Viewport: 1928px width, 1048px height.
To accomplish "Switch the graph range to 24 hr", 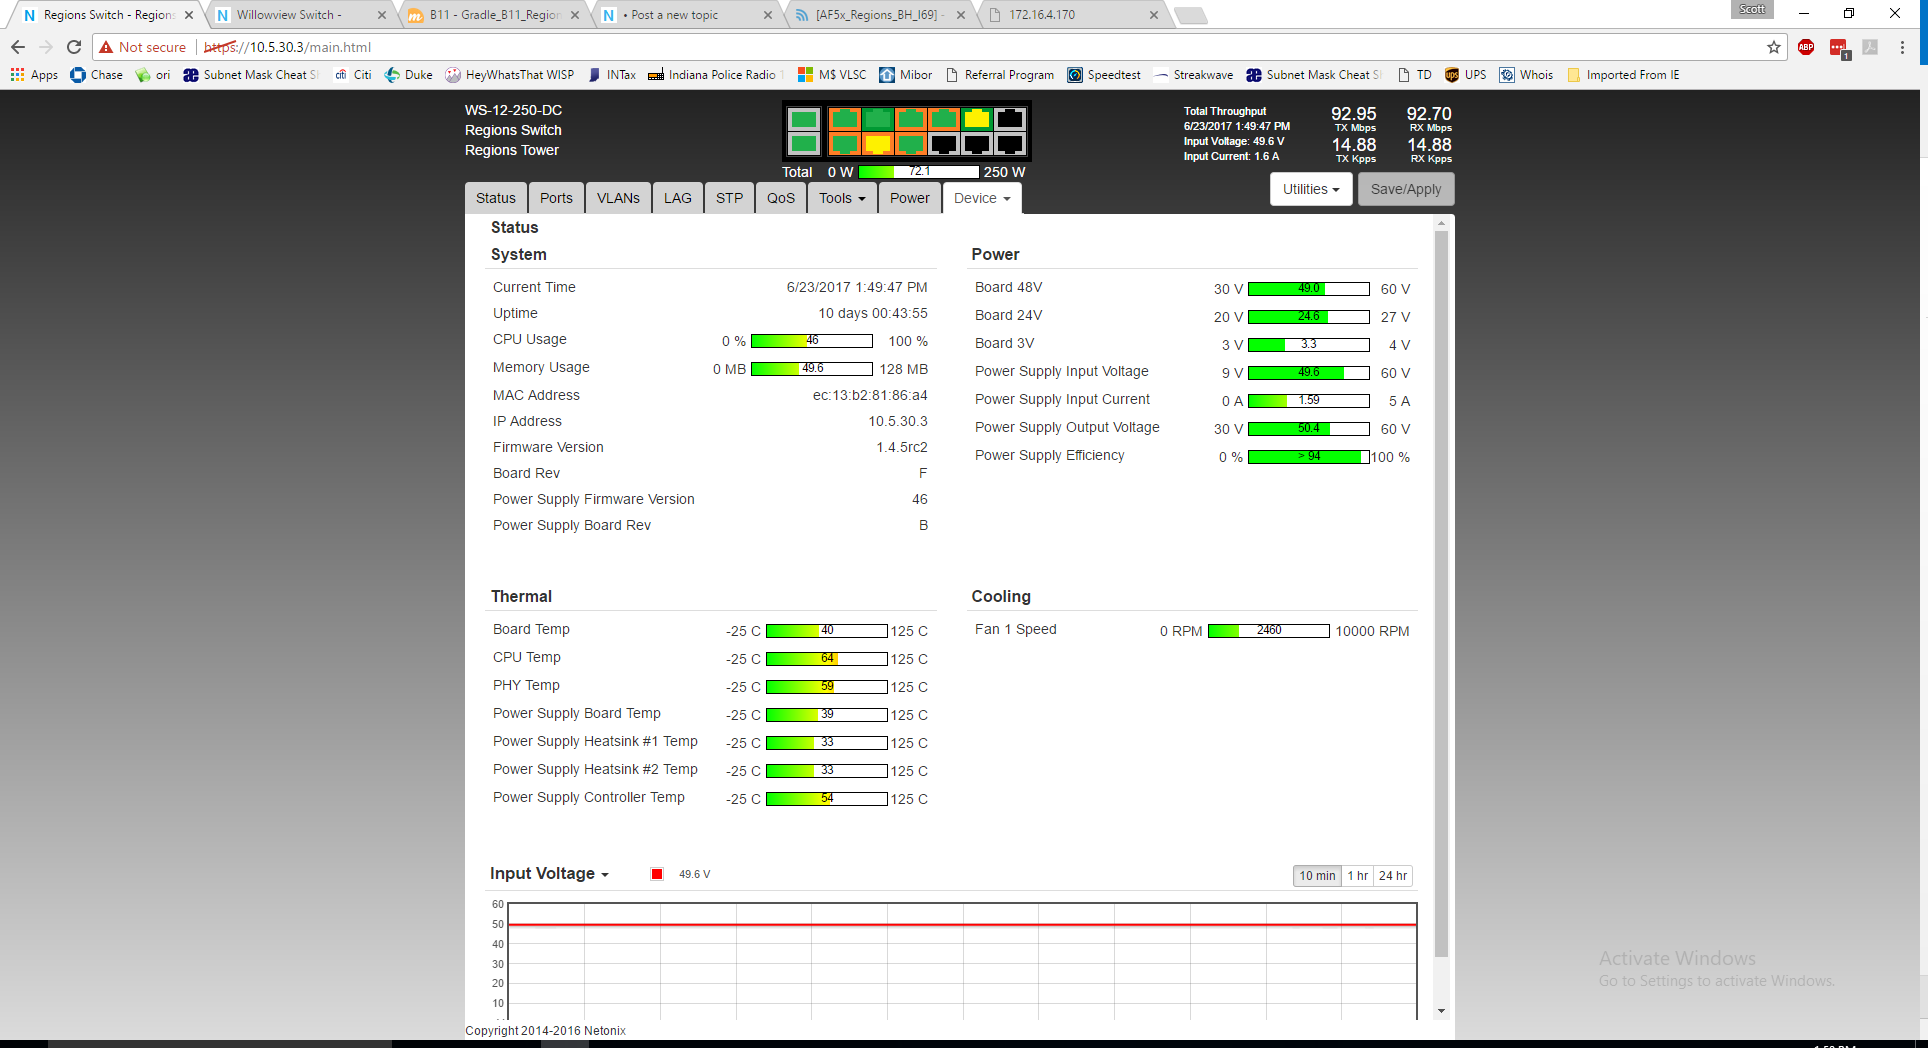I will 1392,876.
